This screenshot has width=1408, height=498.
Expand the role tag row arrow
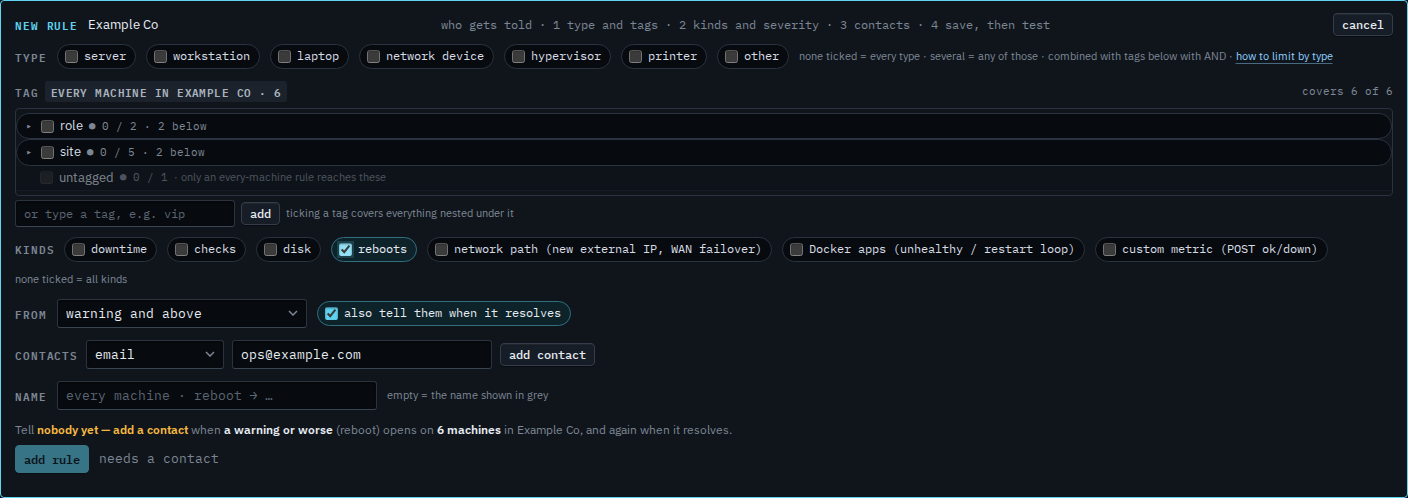[29, 126]
